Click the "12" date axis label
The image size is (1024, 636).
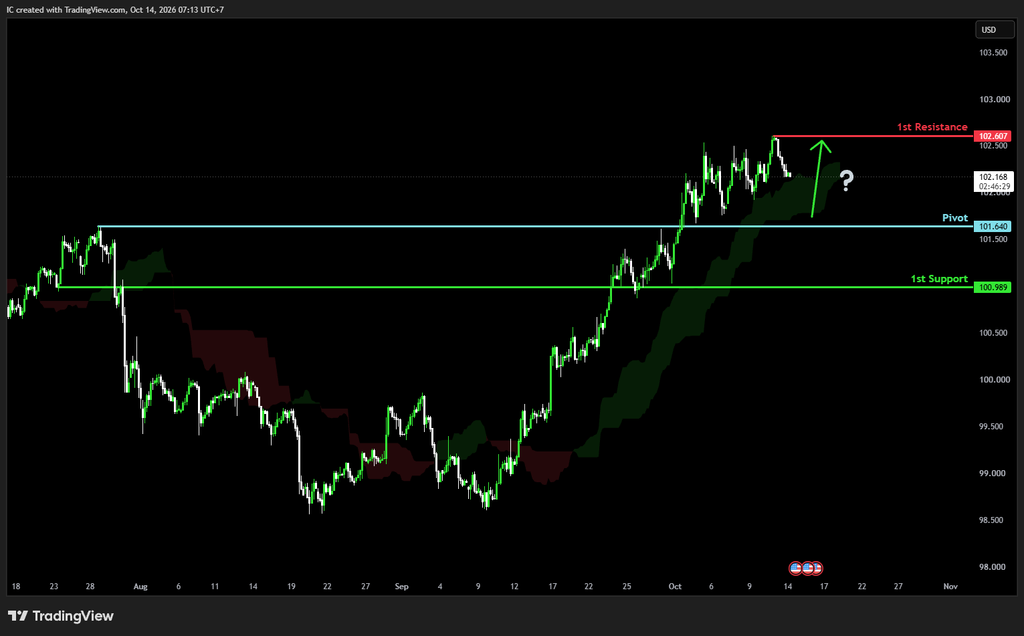tap(515, 586)
